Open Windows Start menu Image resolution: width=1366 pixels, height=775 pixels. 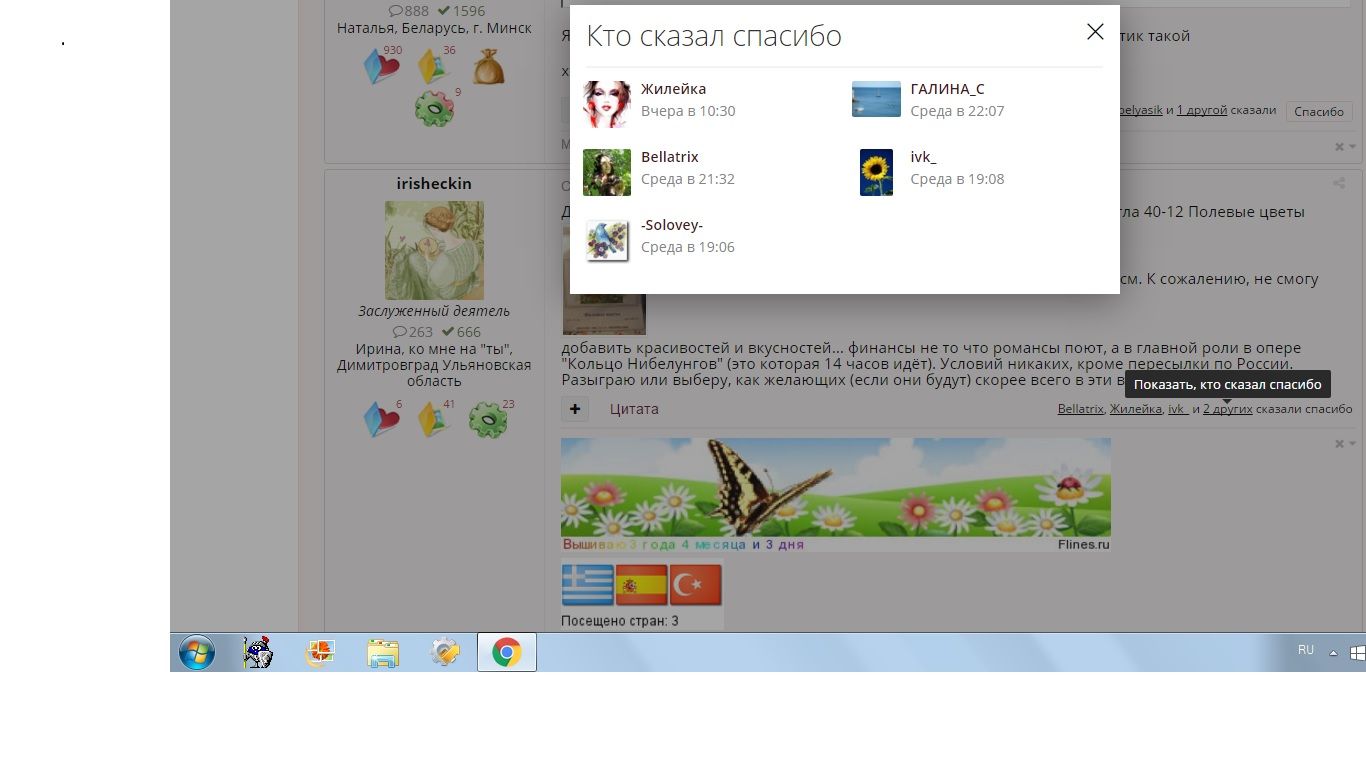[x=197, y=653]
